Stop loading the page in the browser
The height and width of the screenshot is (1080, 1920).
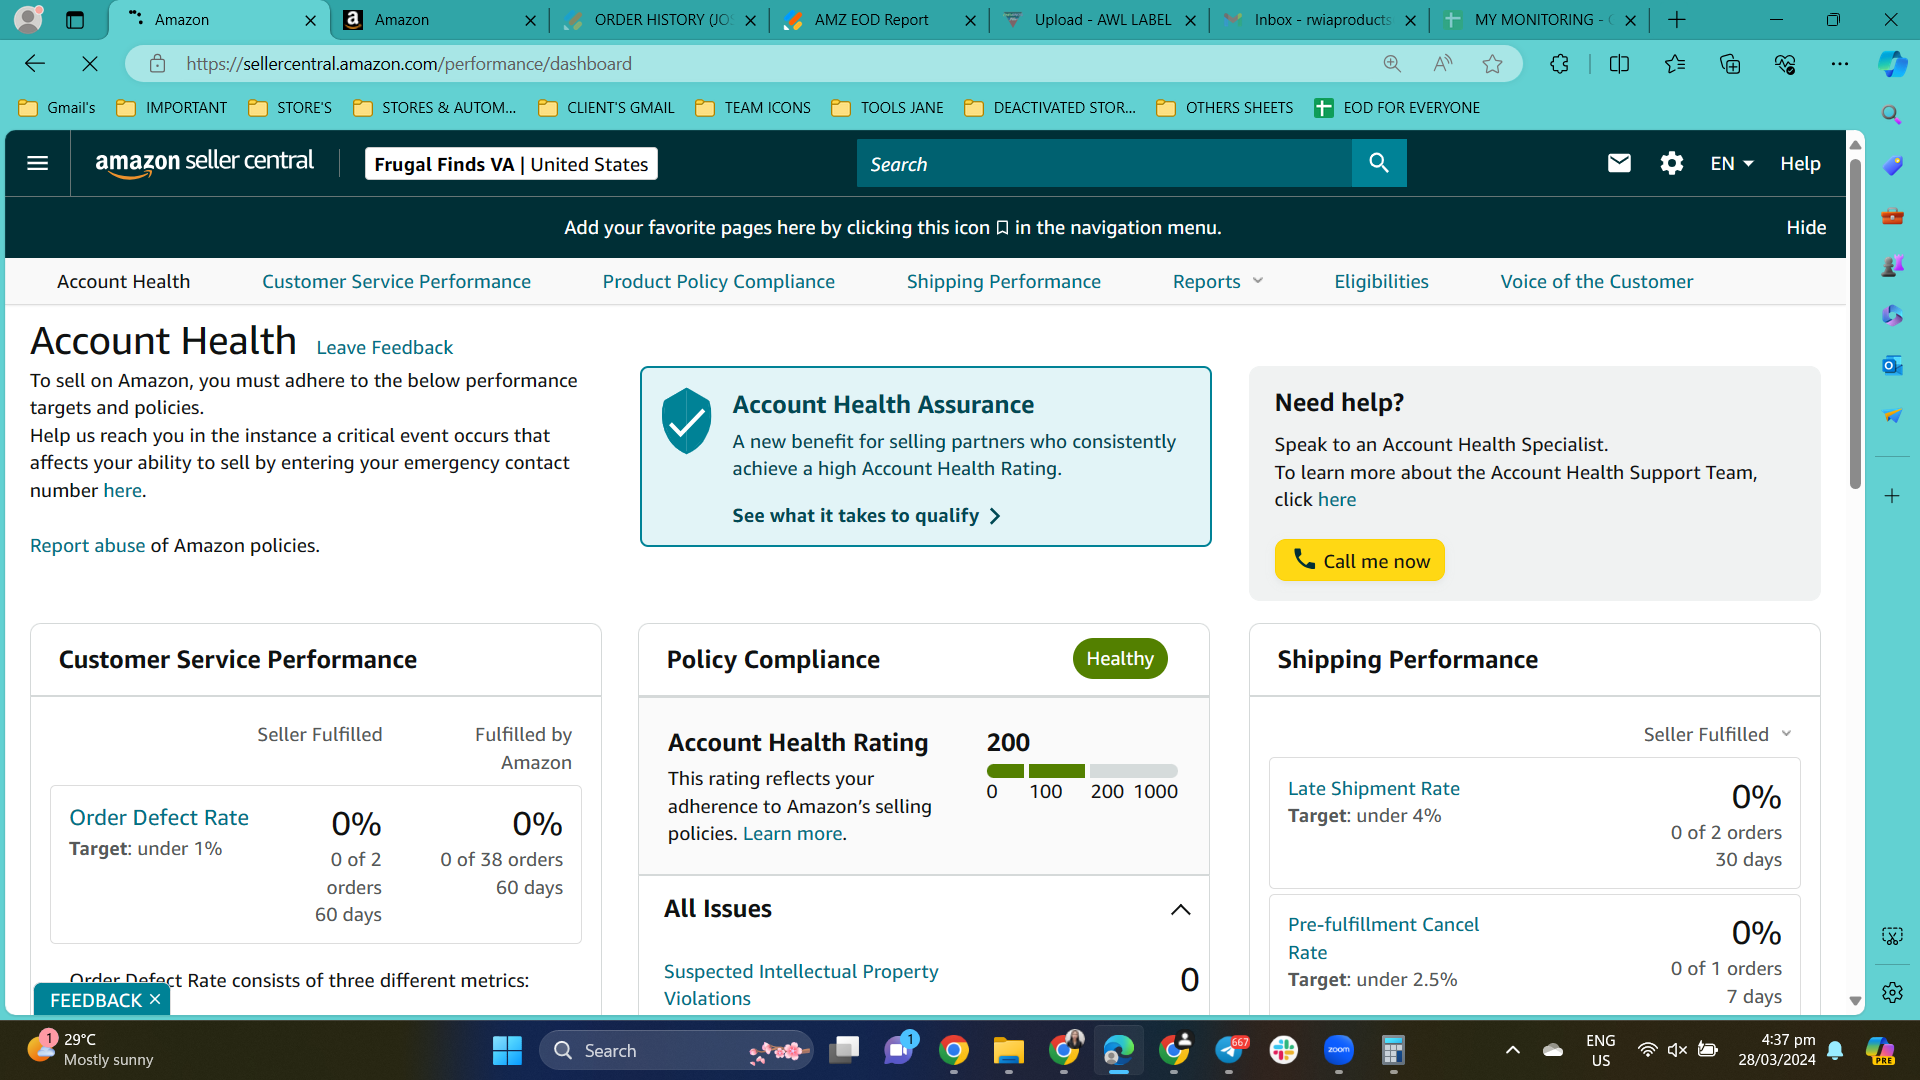click(90, 64)
